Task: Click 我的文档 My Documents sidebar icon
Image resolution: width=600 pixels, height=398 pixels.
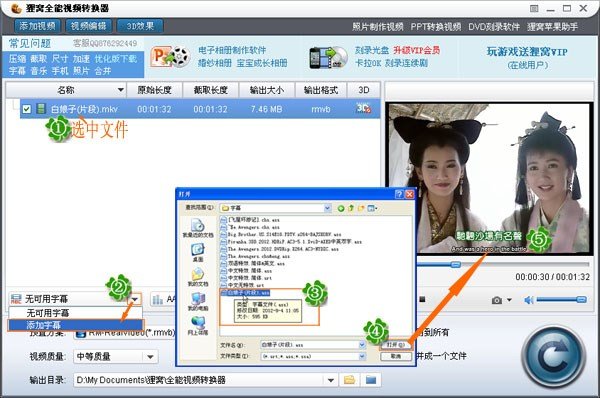Action: tap(198, 277)
